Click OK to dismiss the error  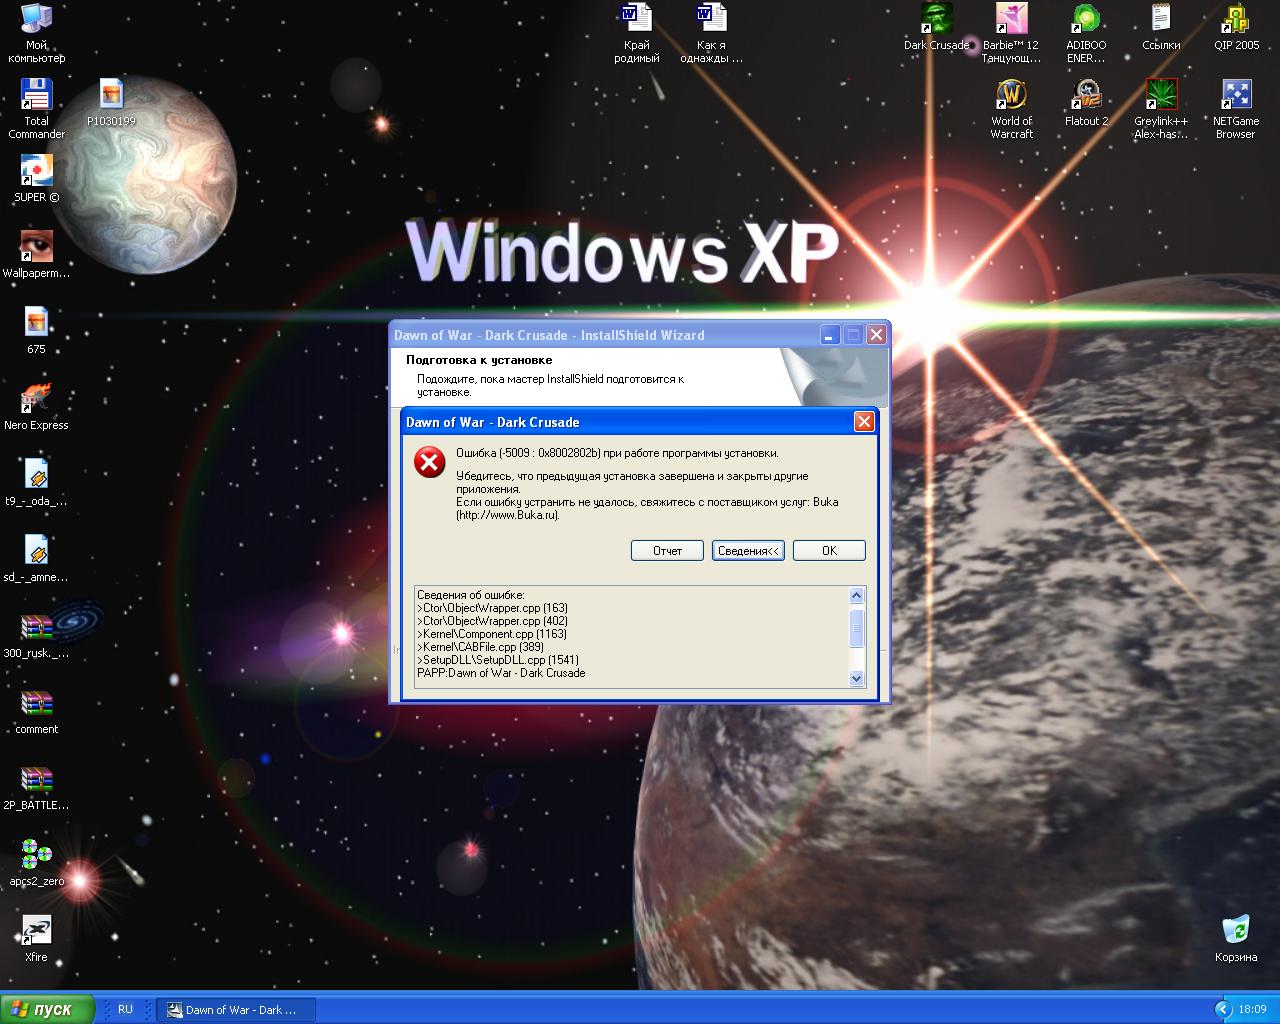click(x=829, y=551)
